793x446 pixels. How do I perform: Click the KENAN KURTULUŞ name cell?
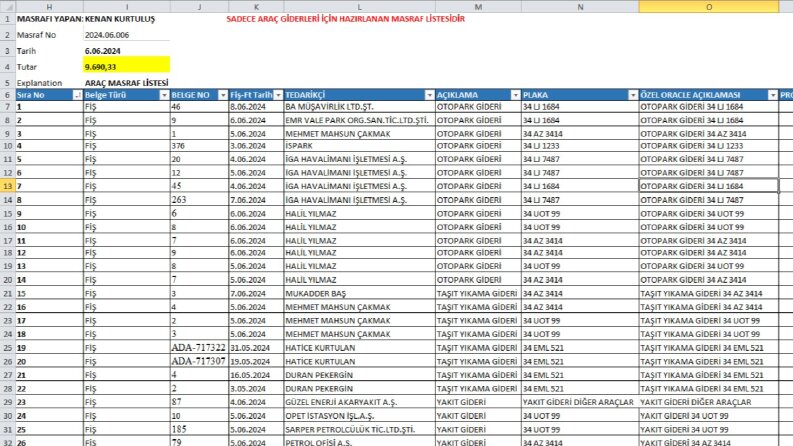(120, 19)
